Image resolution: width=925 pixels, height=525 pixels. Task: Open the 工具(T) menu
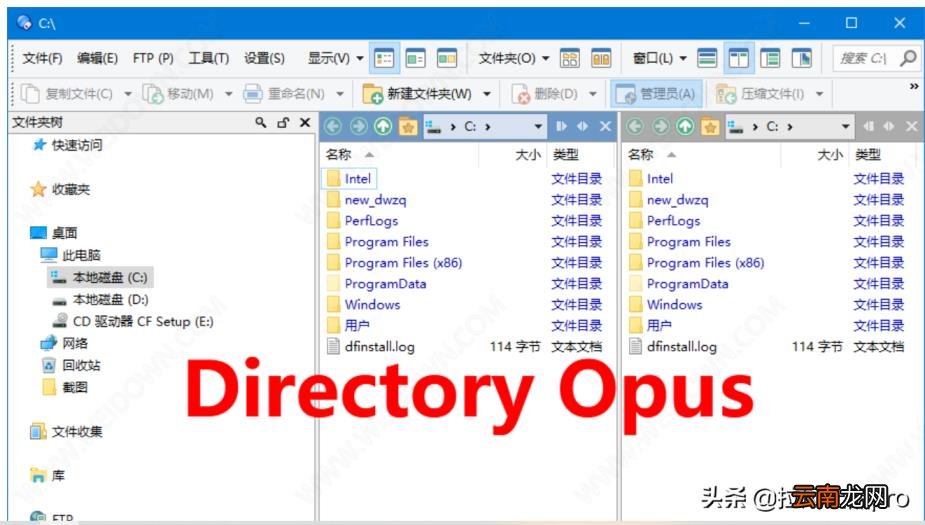coord(209,58)
